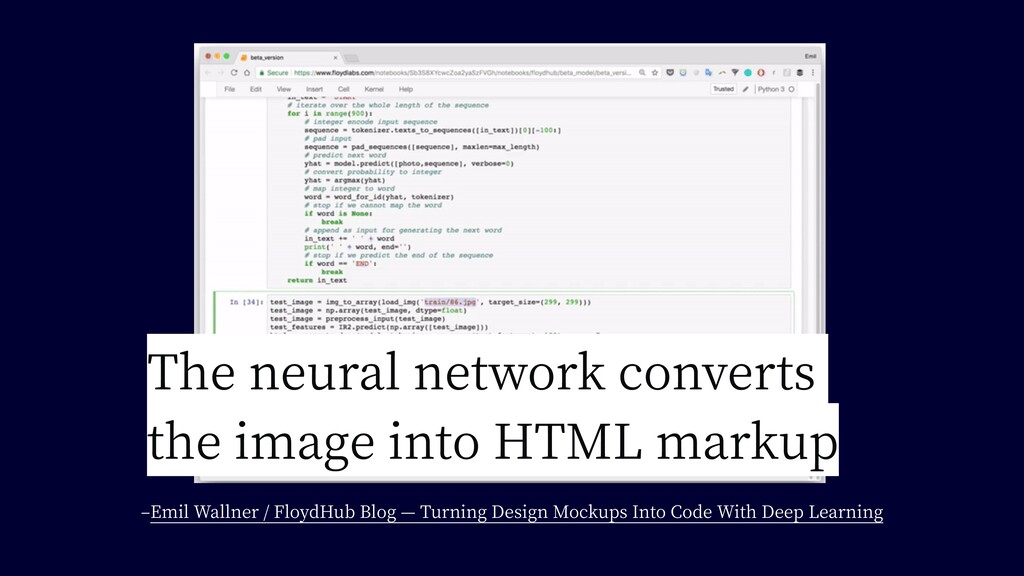Click 'word = word_for_id(yhat, tokenizer)' line

coord(379,197)
